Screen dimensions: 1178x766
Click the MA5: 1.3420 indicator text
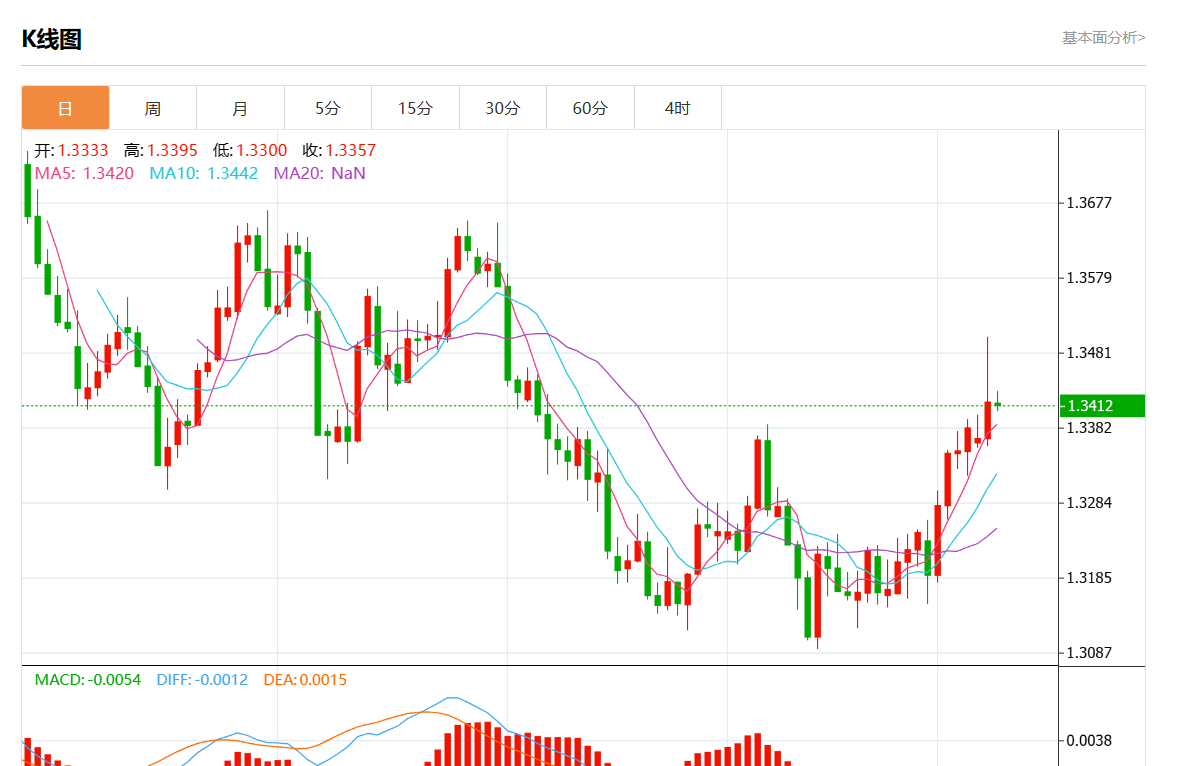pyautogui.click(x=84, y=173)
